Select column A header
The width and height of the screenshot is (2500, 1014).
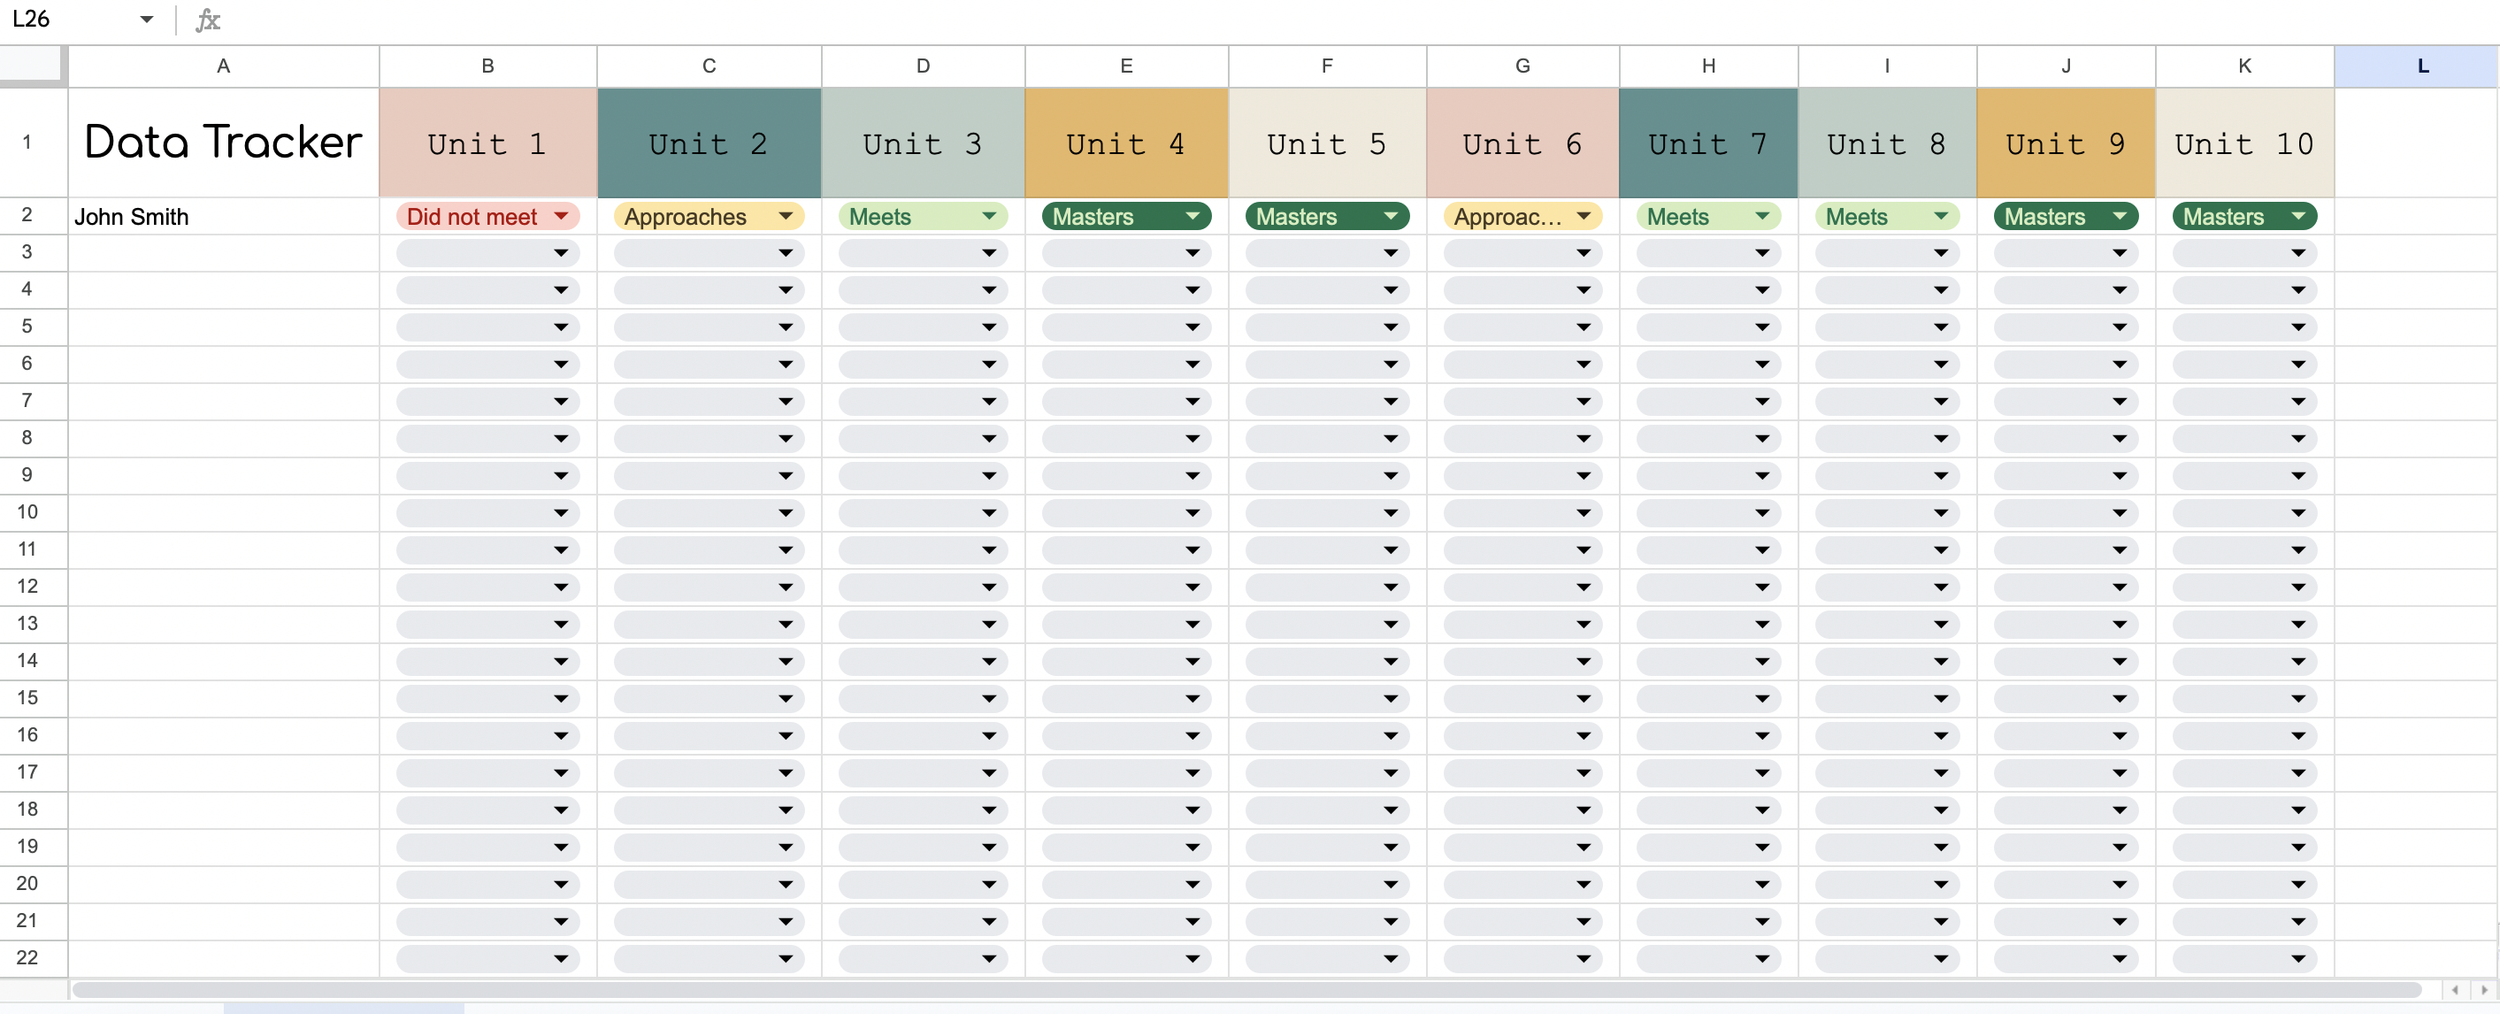[224, 66]
